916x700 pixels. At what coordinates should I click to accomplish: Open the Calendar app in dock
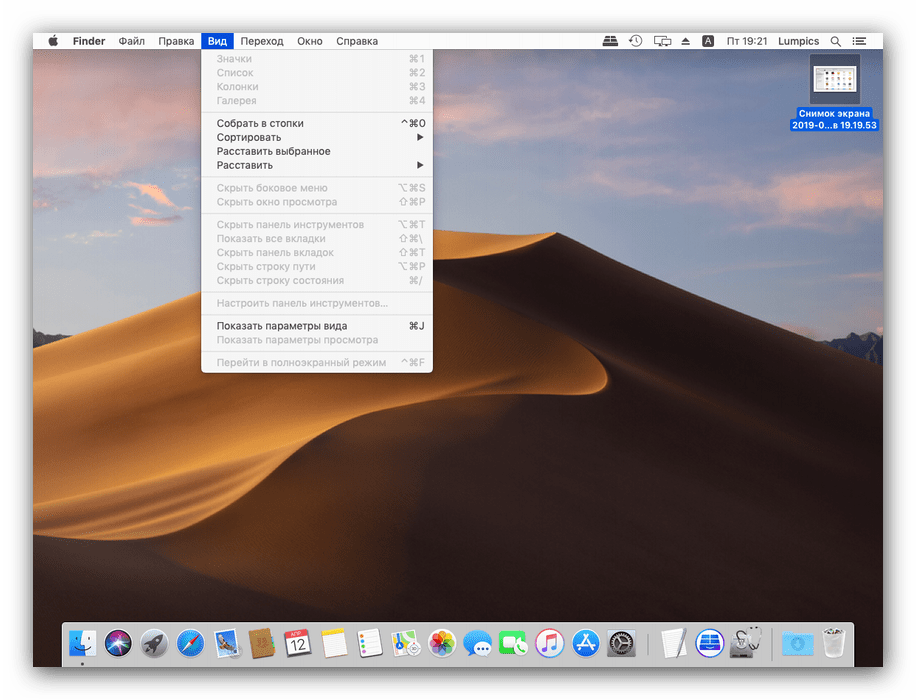coord(298,643)
